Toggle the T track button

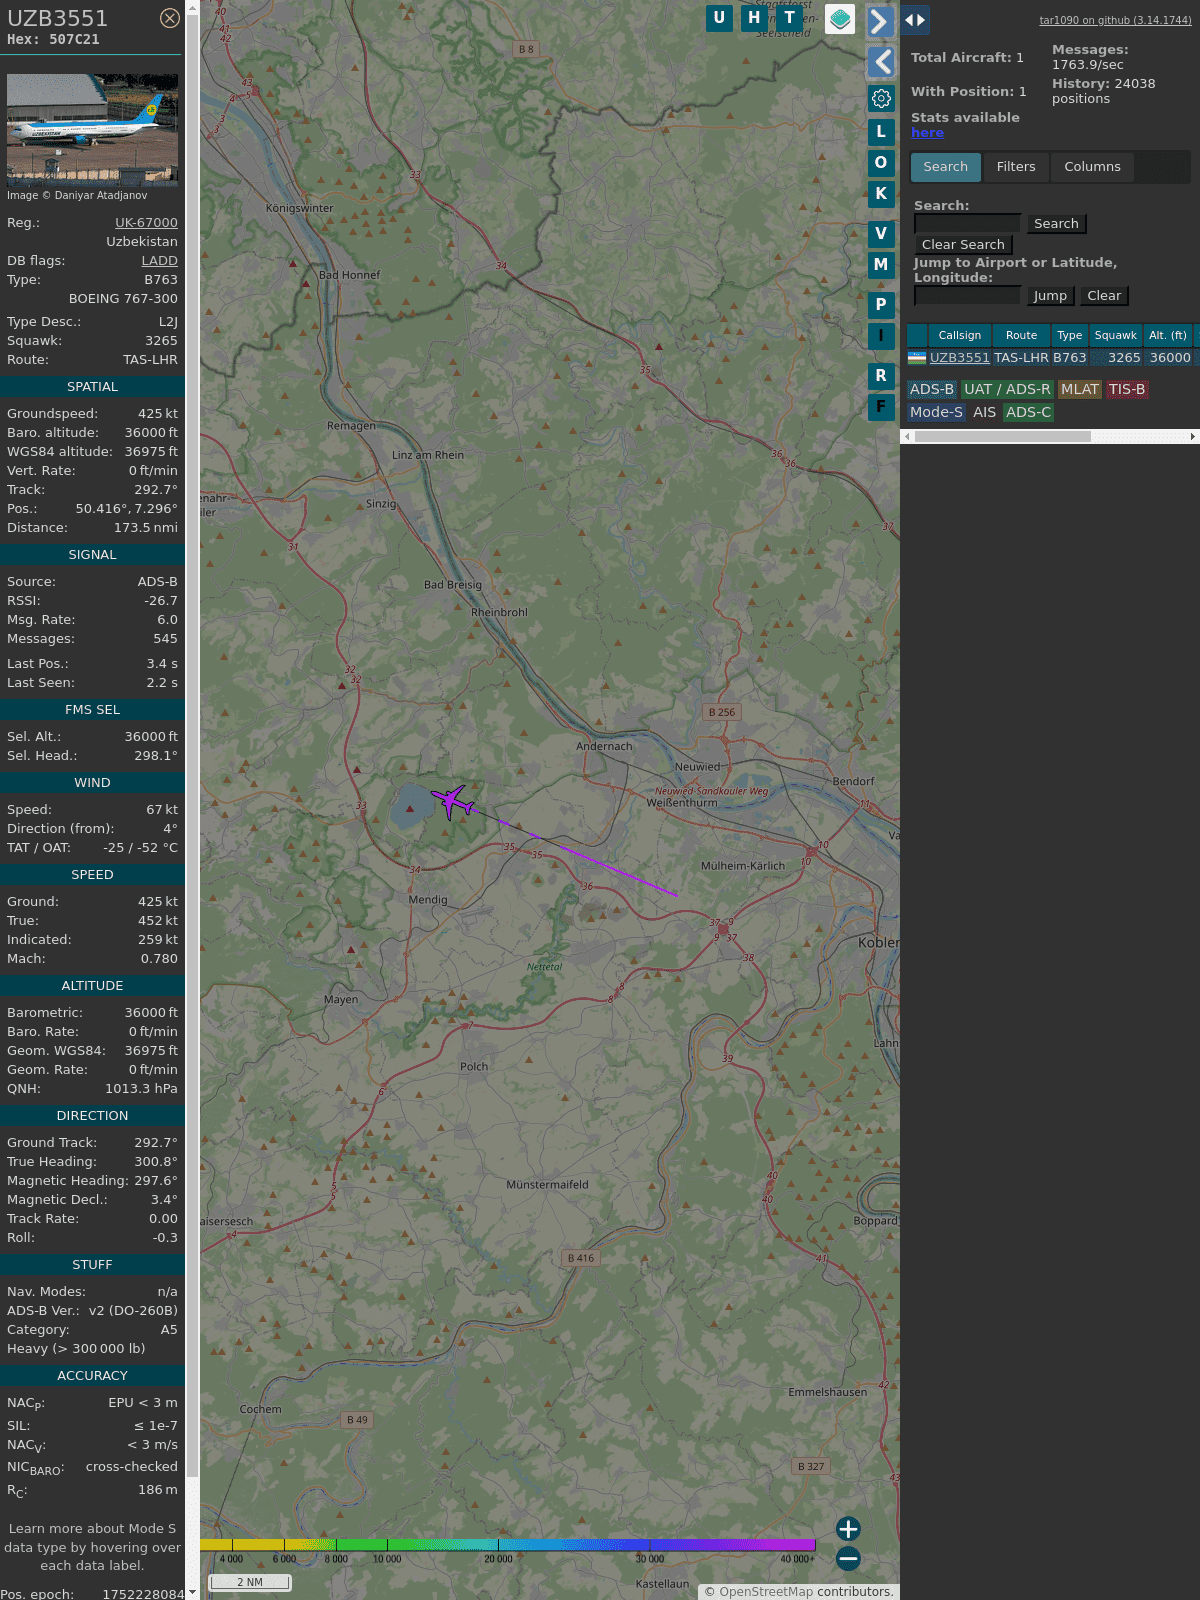coord(790,18)
